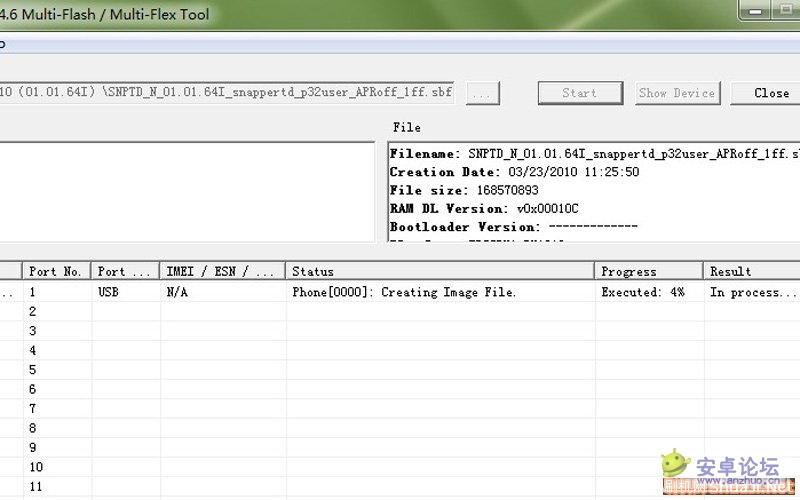Click the 'In process...' result cell
This screenshot has height=500, width=800.
pyautogui.click(x=753, y=292)
